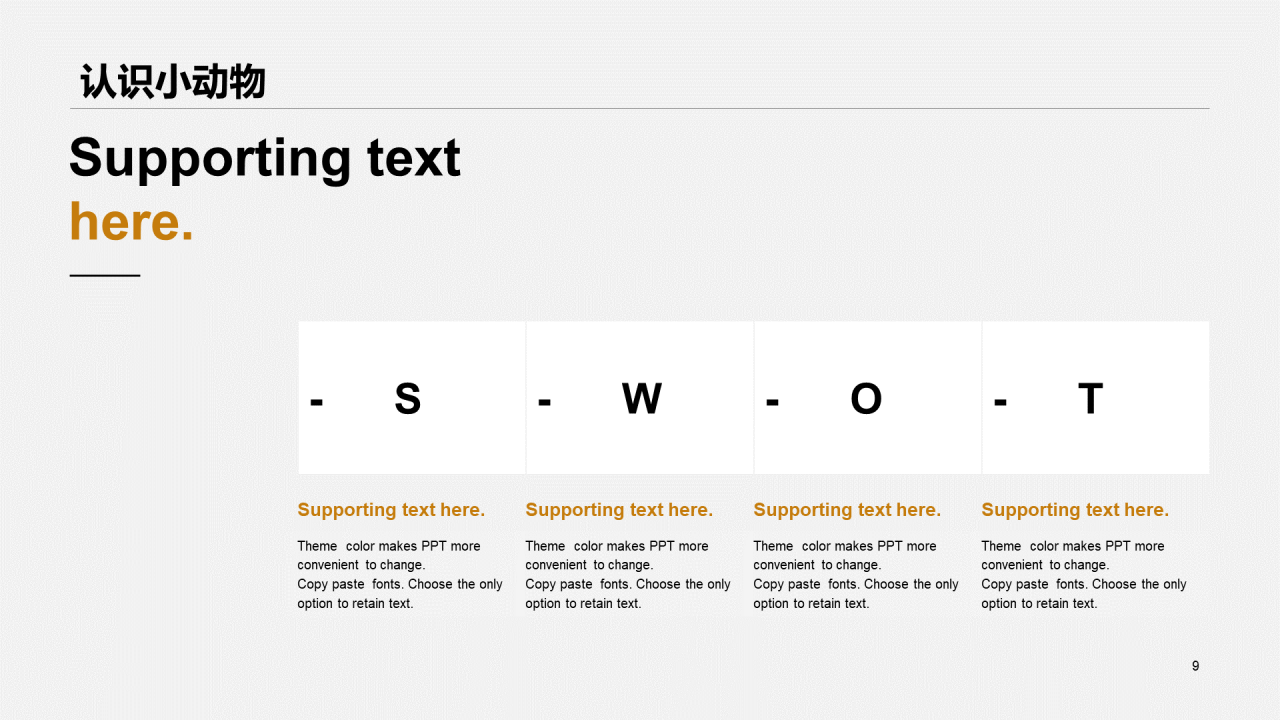
Task: Select orange "Supporting text here." under T
Action: point(1075,510)
